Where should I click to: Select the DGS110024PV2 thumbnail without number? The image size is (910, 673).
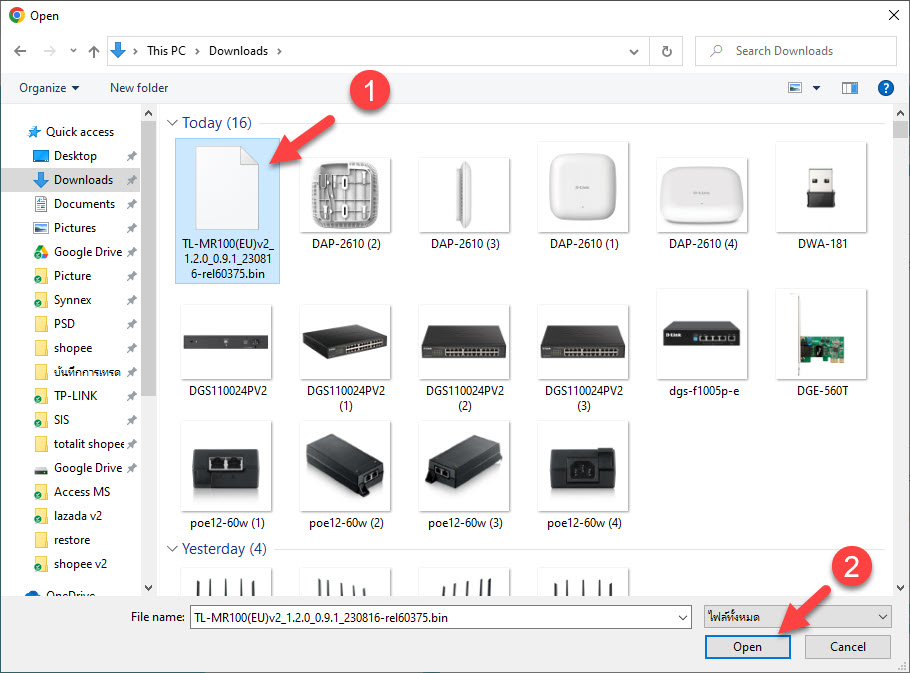pyautogui.click(x=226, y=342)
